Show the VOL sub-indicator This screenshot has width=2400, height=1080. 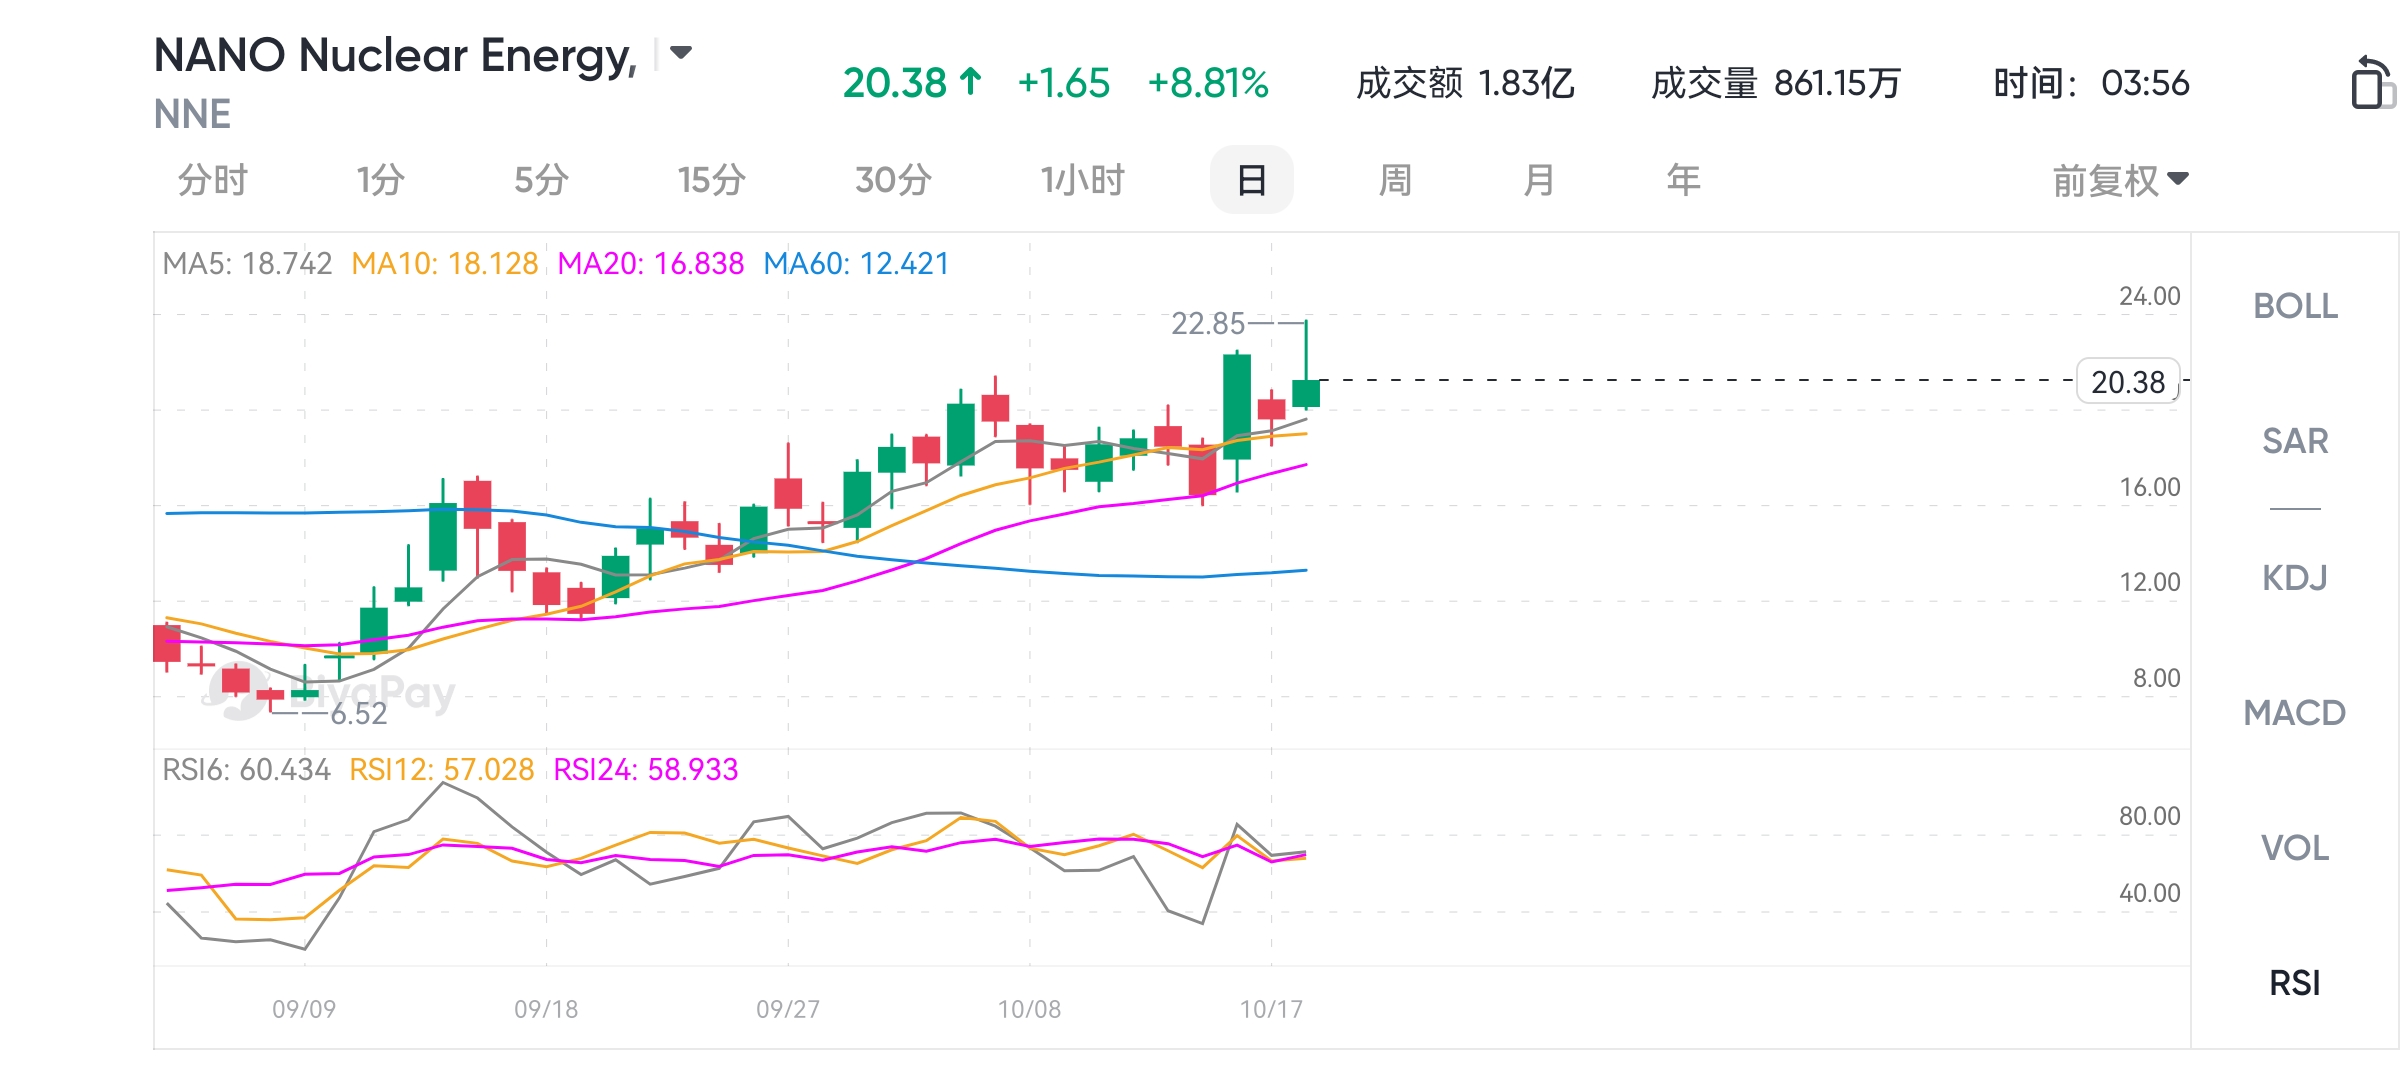coord(2295,848)
